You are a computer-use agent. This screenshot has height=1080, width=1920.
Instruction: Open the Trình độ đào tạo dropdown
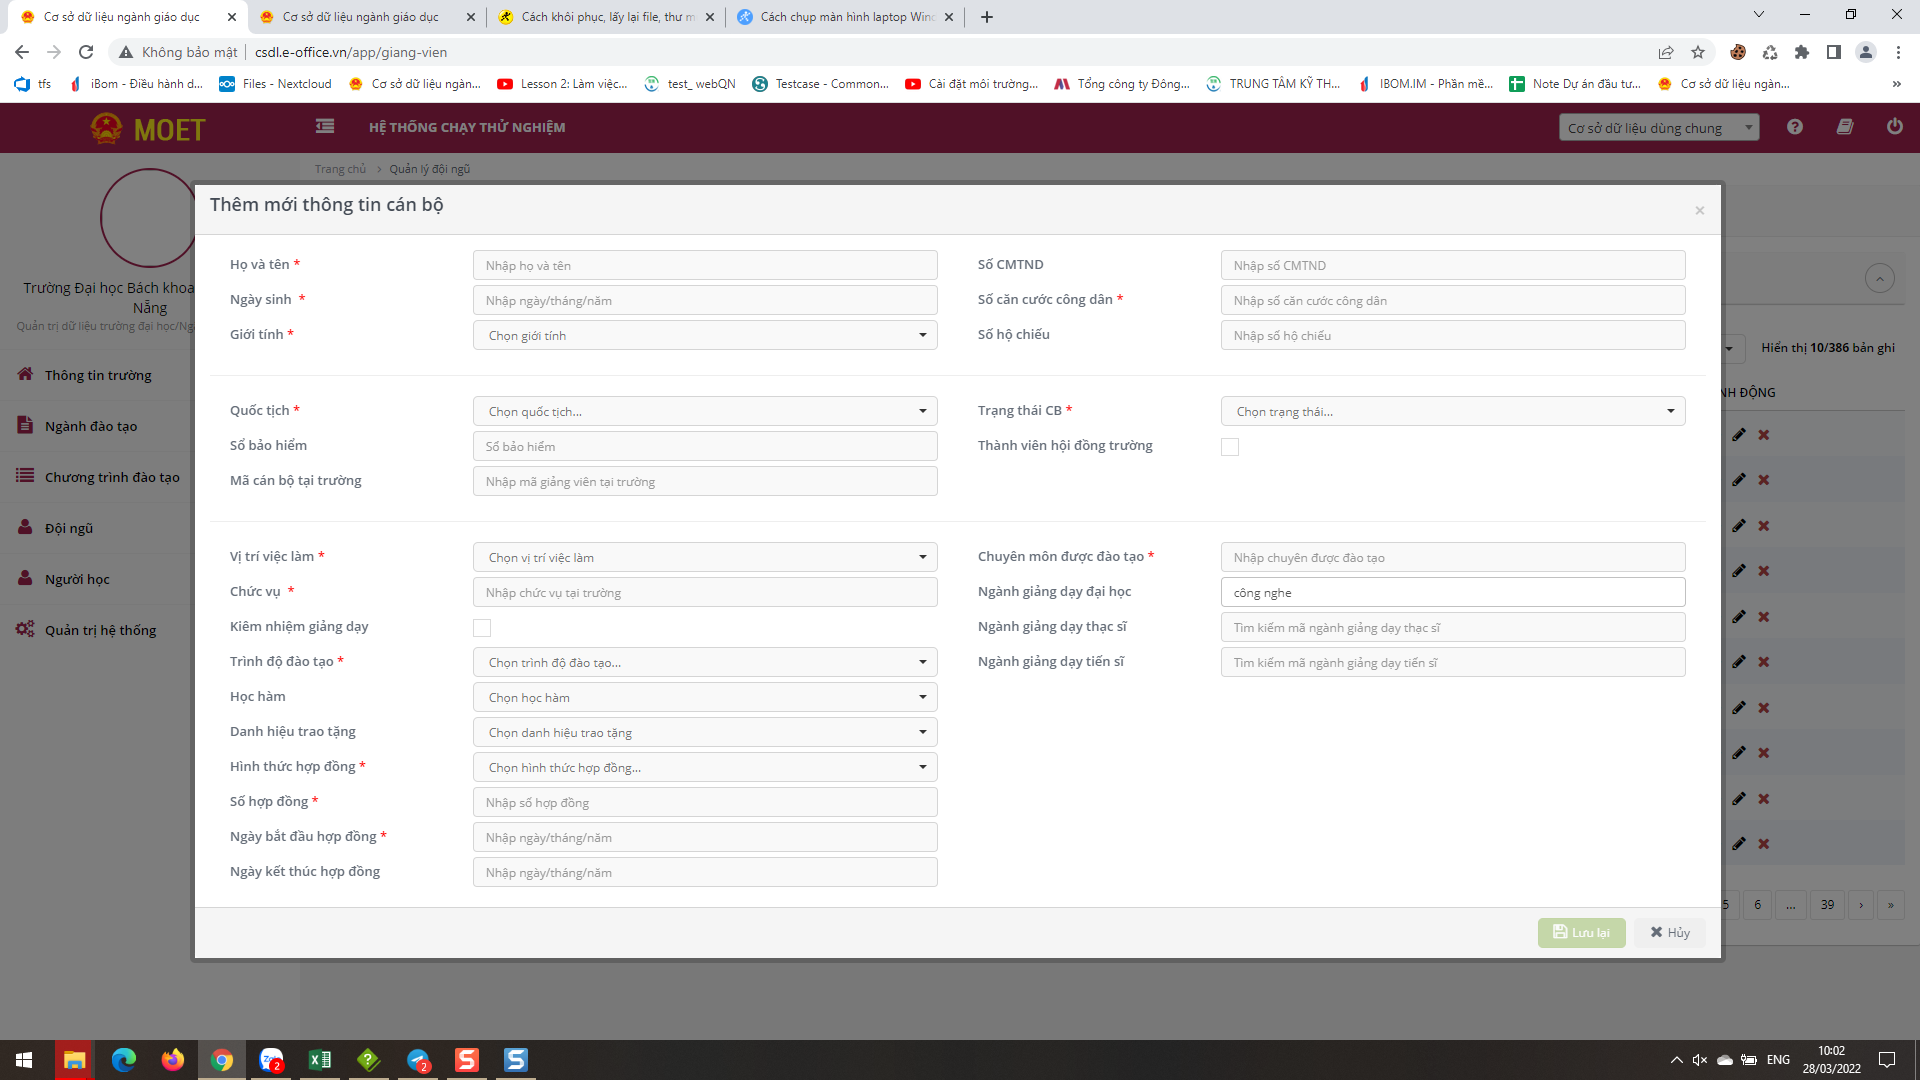point(705,662)
